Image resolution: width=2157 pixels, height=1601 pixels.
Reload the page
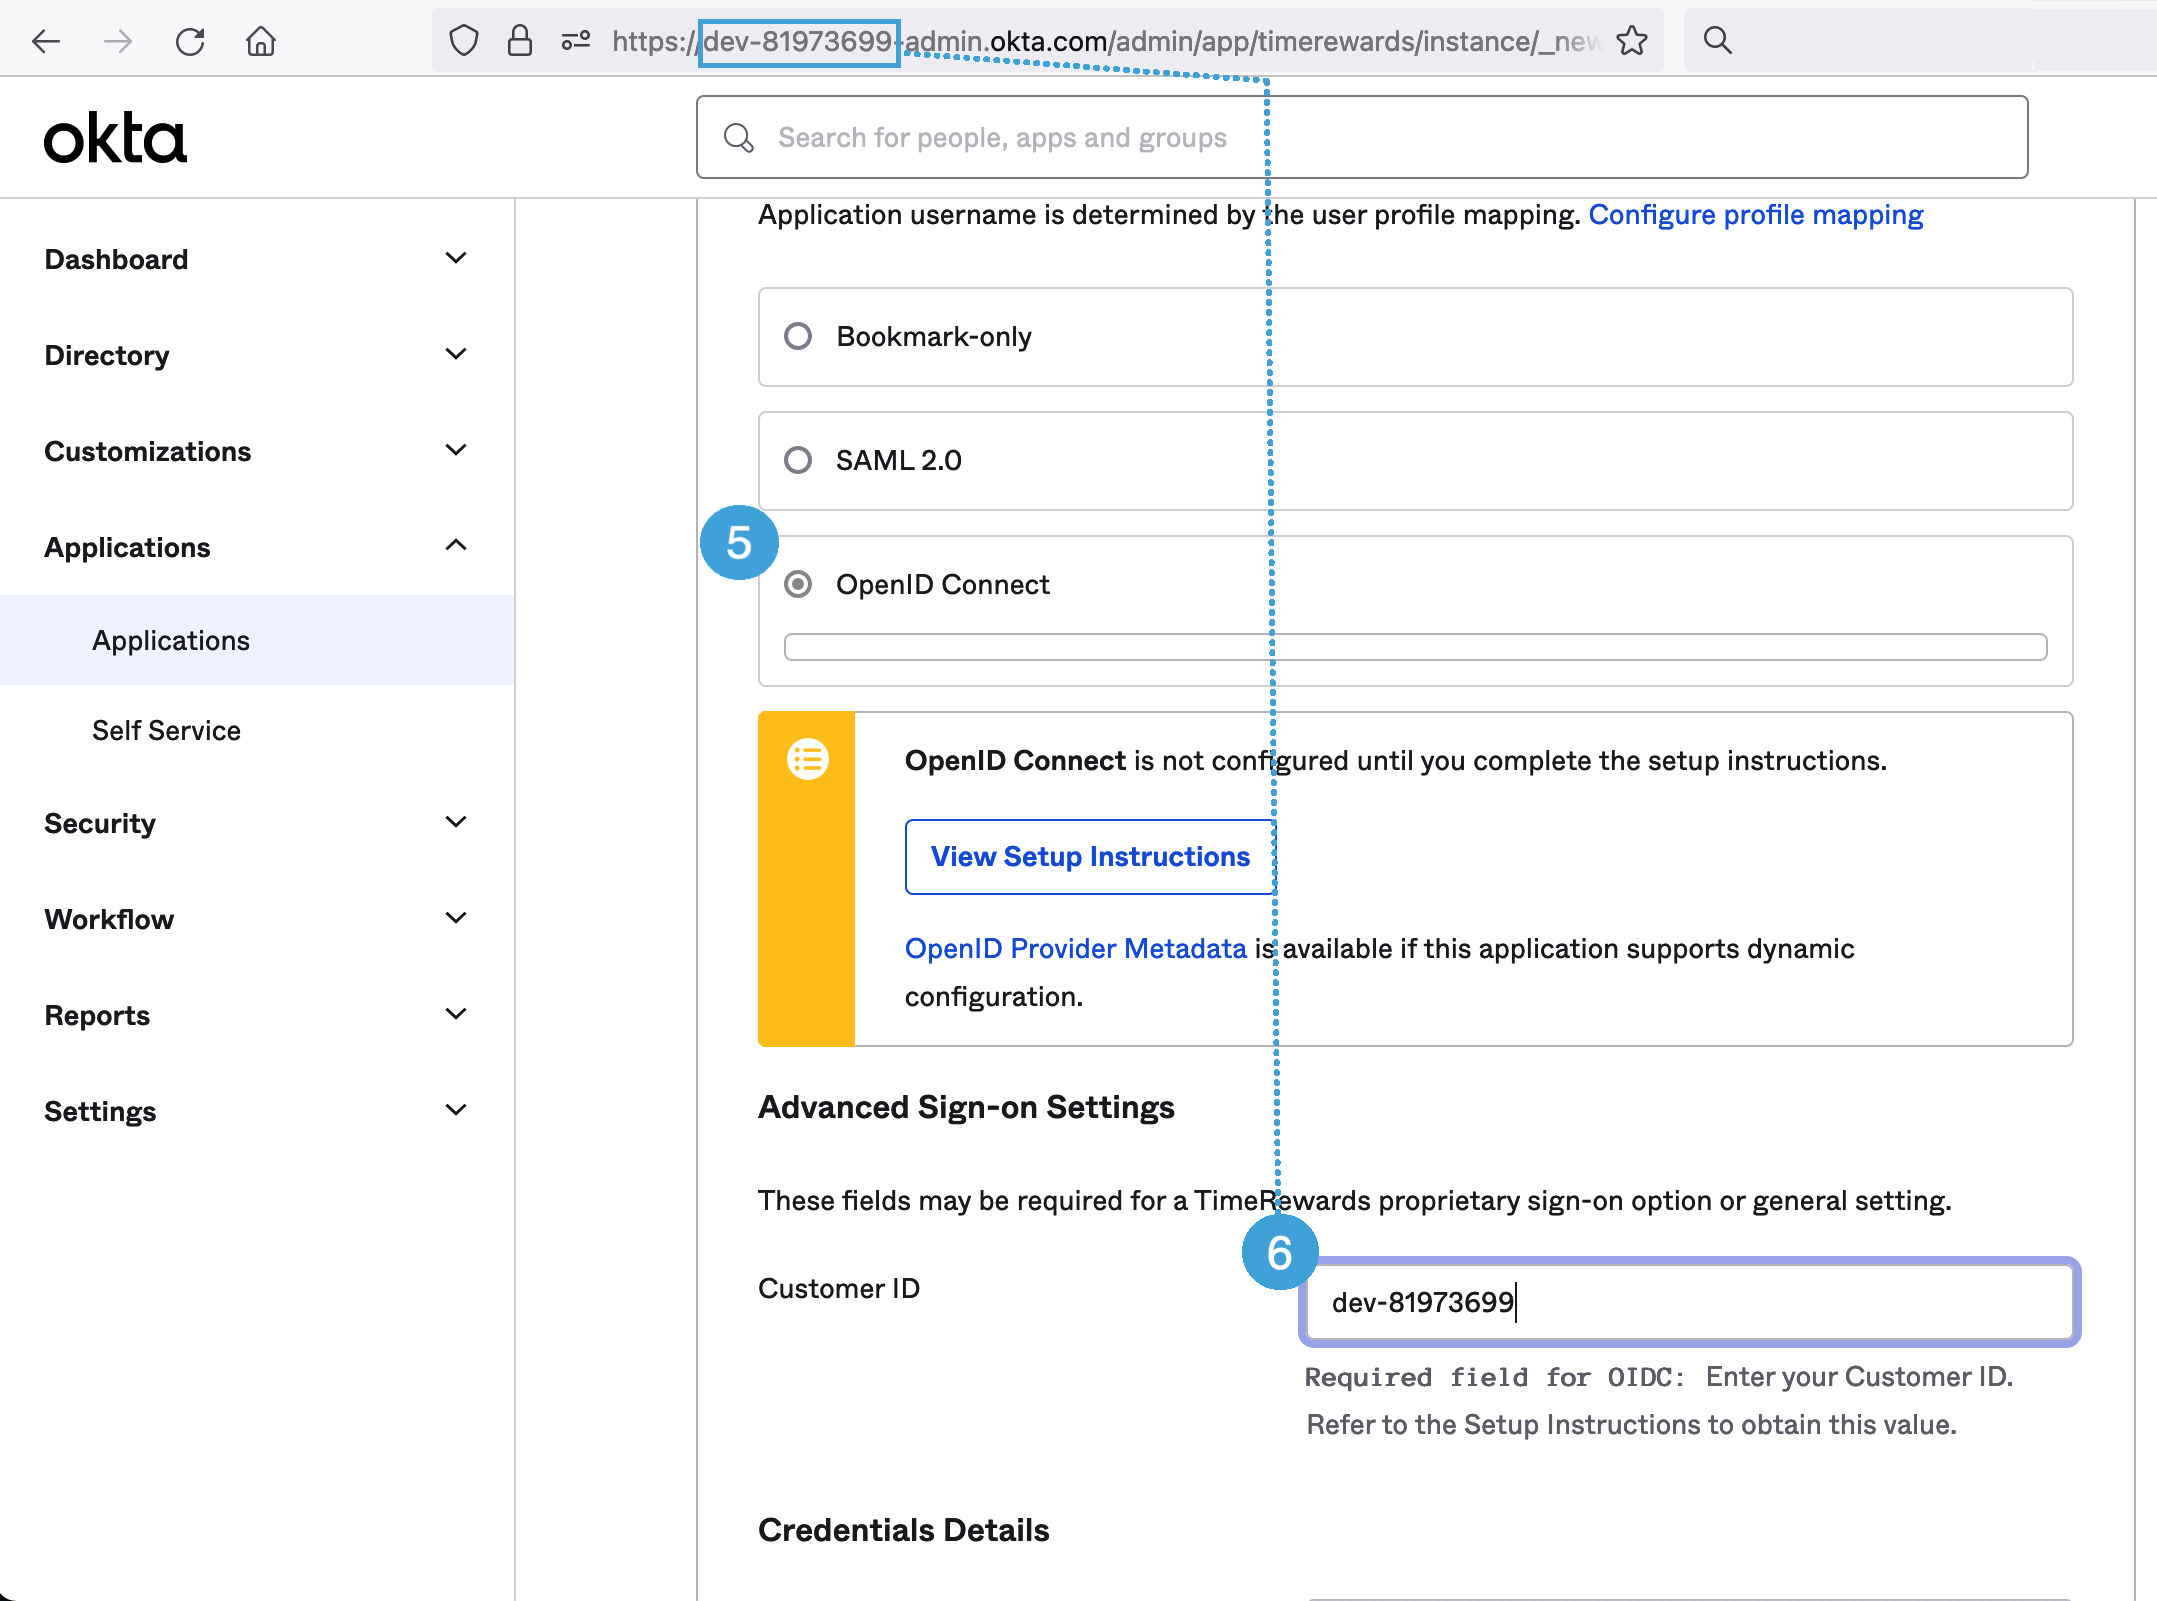click(190, 41)
